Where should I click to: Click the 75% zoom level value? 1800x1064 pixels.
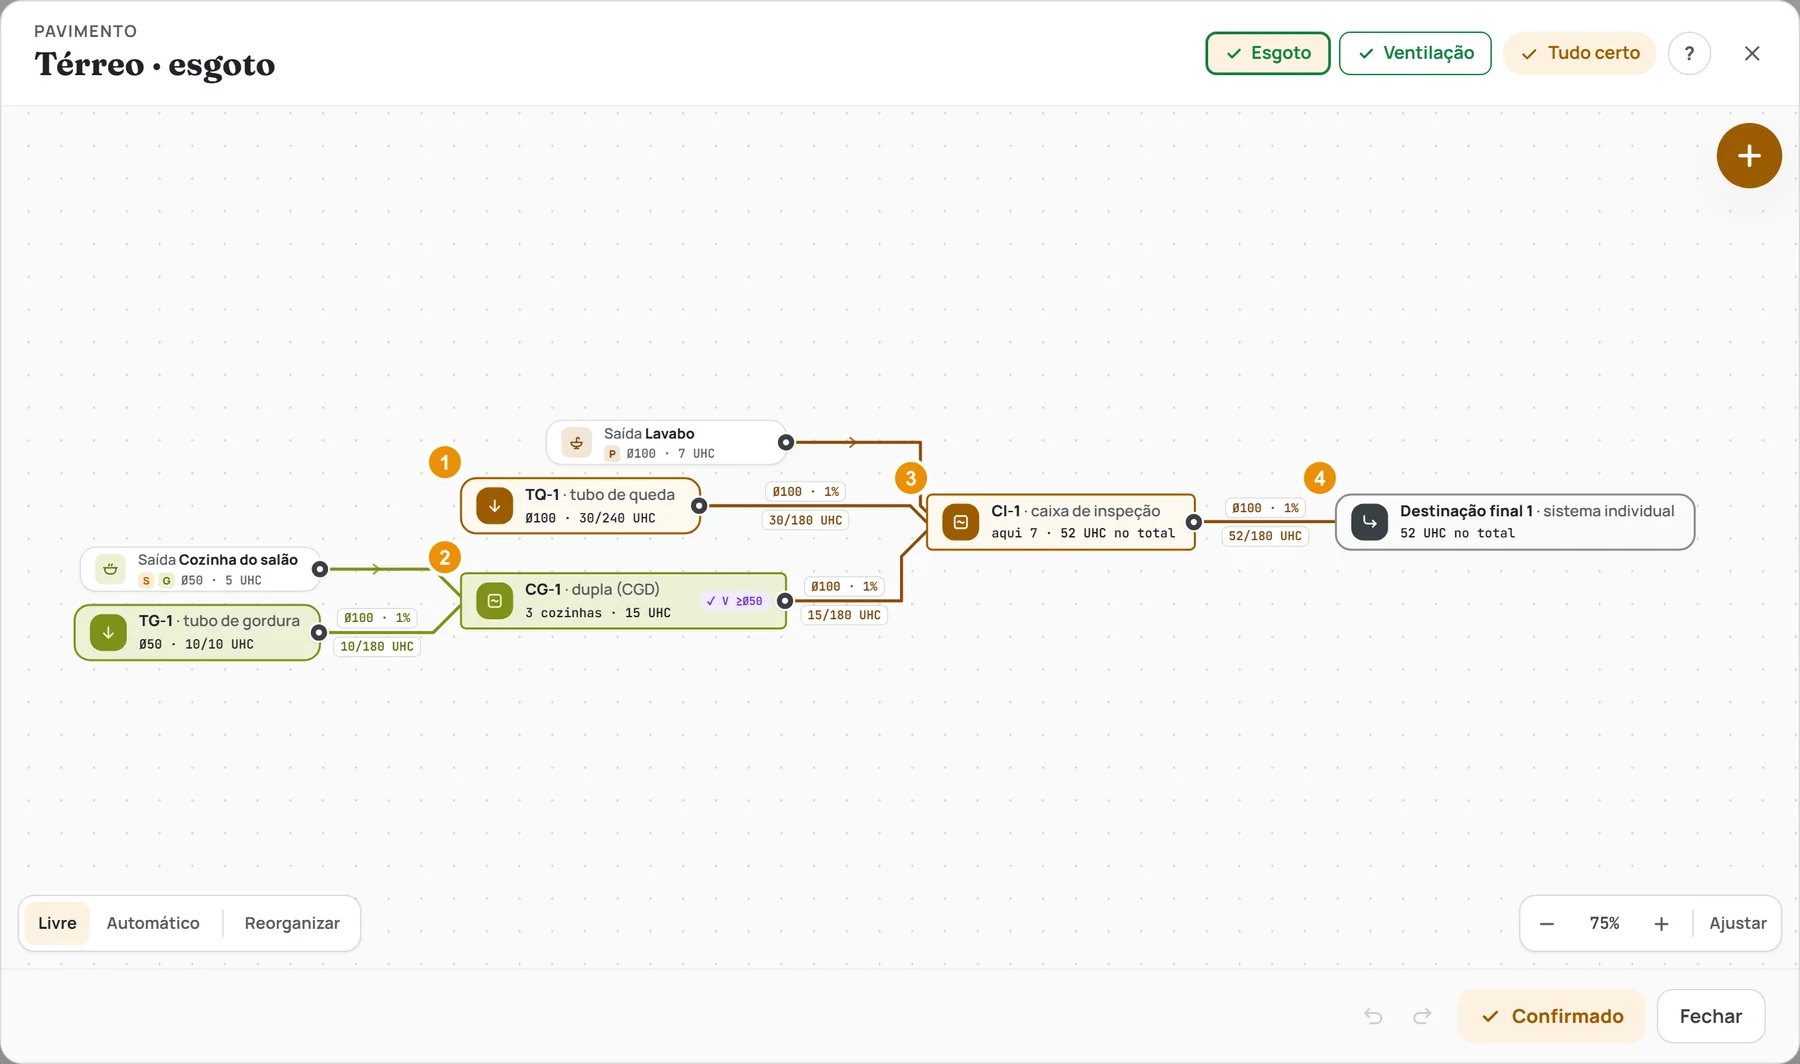tap(1604, 923)
